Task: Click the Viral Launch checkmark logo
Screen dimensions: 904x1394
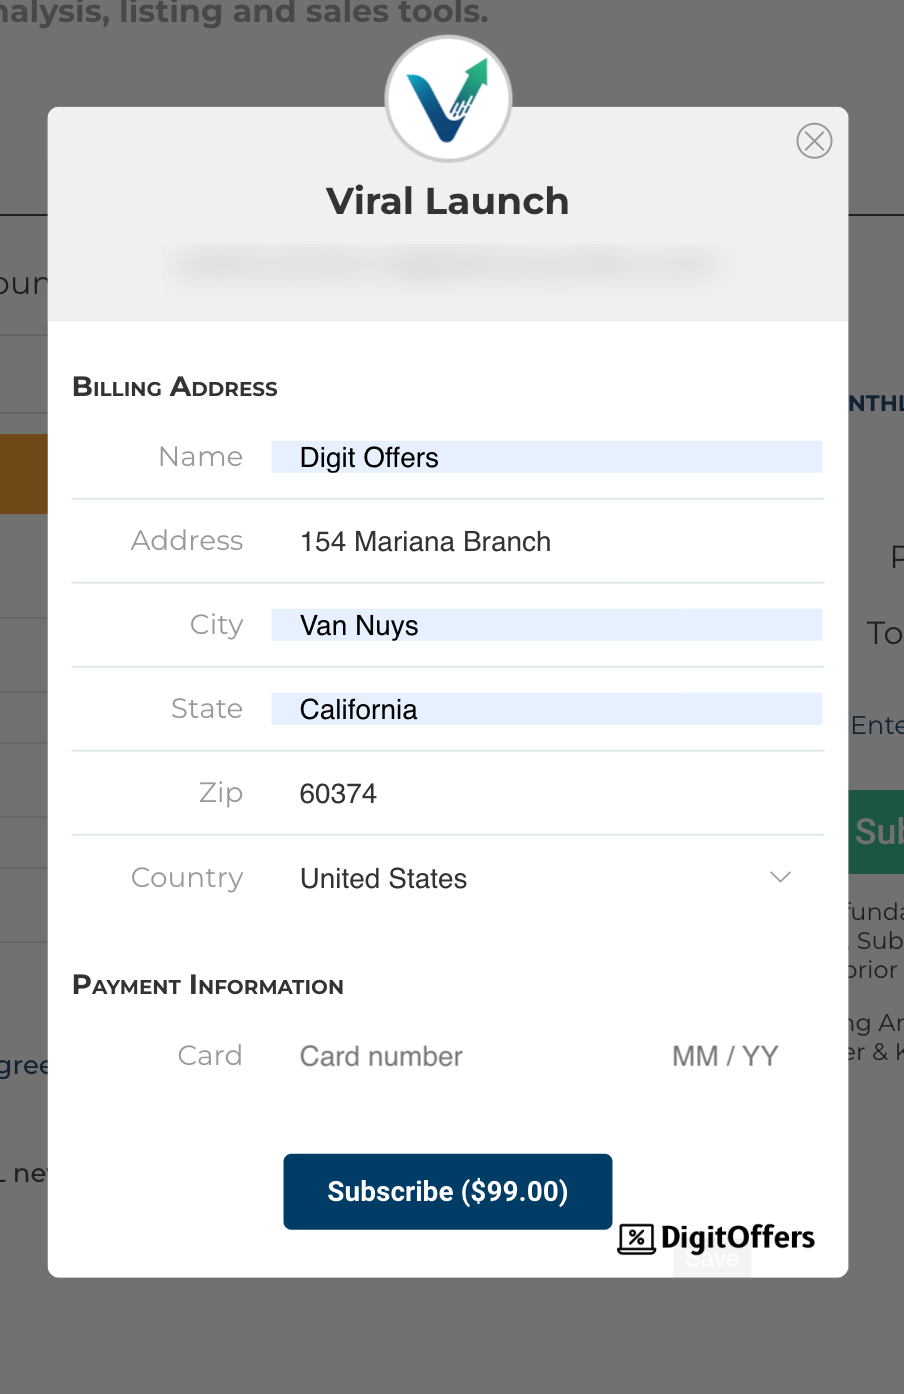Action: click(x=449, y=99)
